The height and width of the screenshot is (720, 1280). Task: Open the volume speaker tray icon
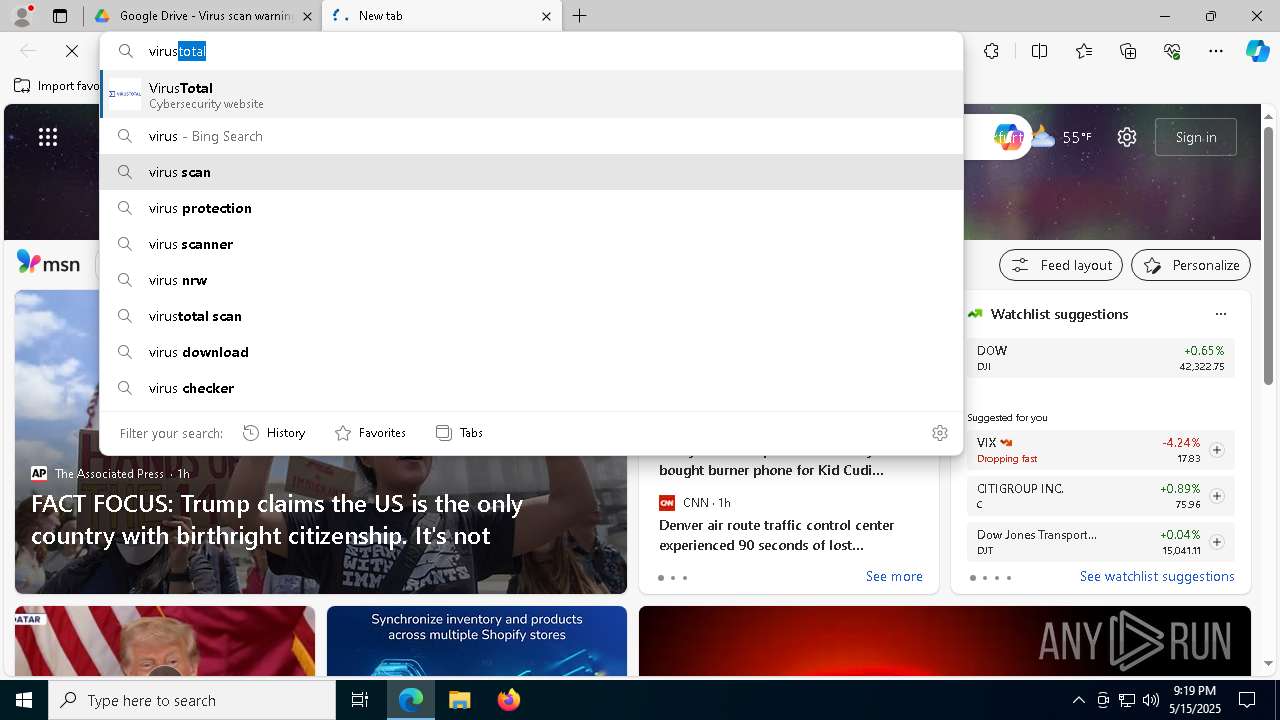[x=1150, y=700]
